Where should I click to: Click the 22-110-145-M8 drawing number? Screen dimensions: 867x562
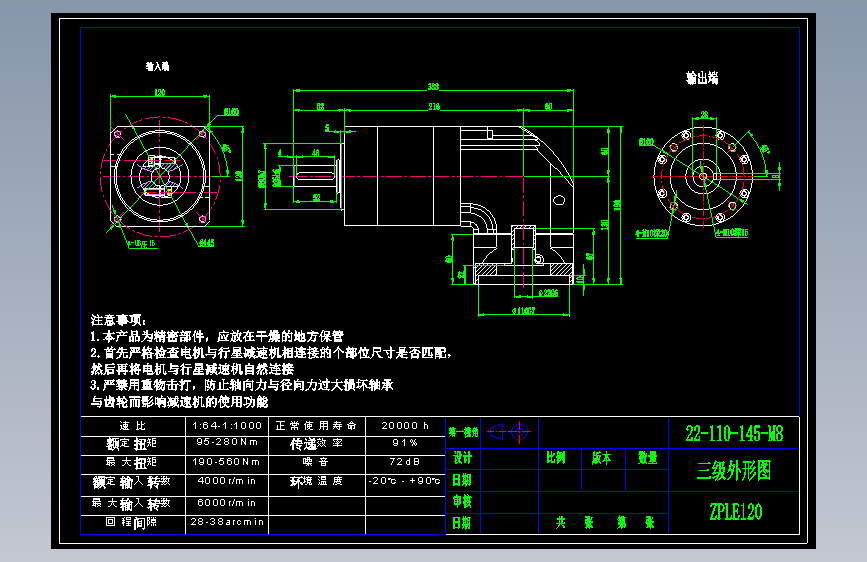[734, 434]
